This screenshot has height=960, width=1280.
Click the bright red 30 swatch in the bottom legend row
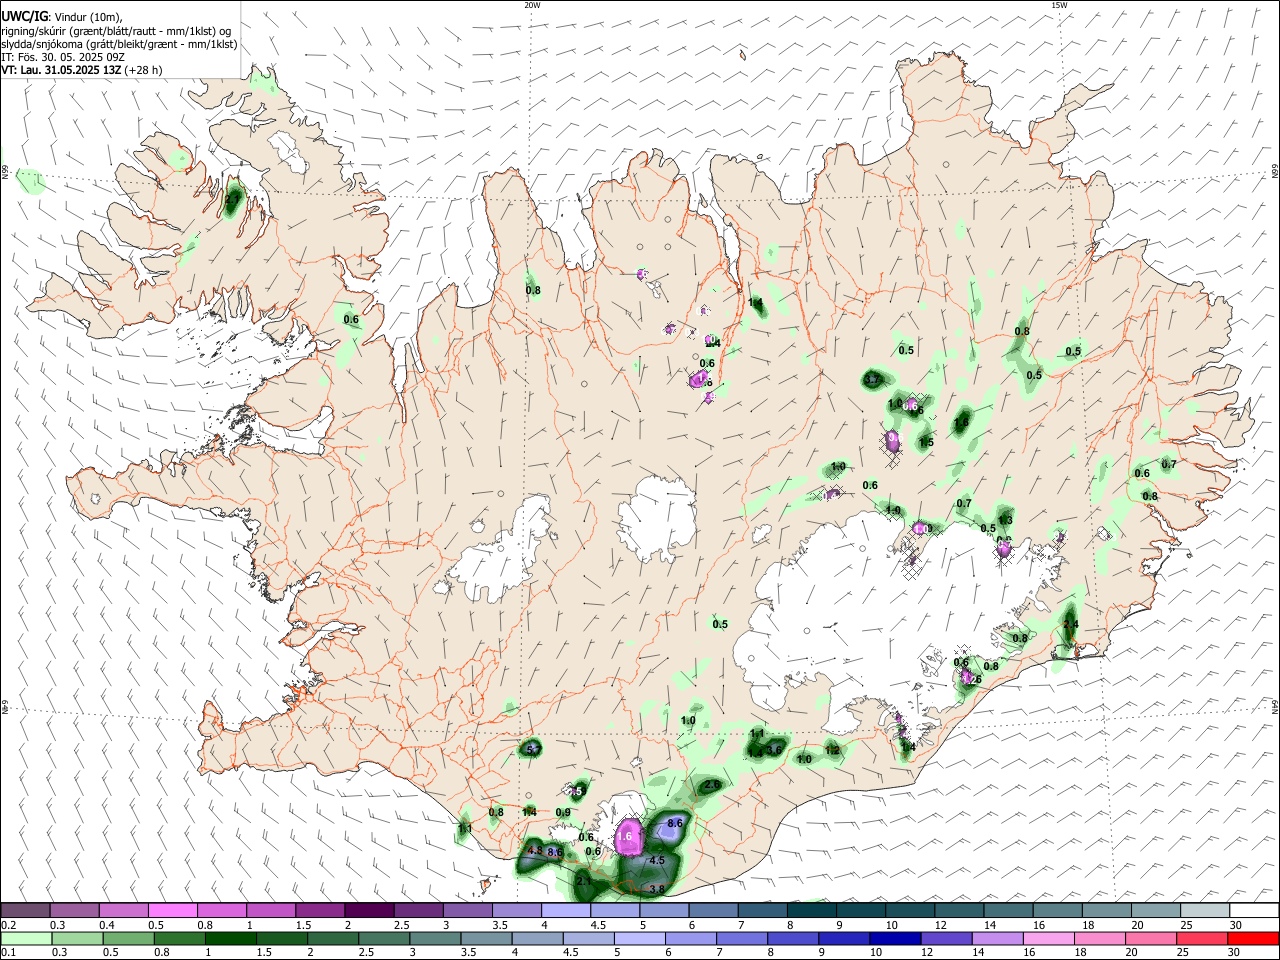[x=1254, y=938]
